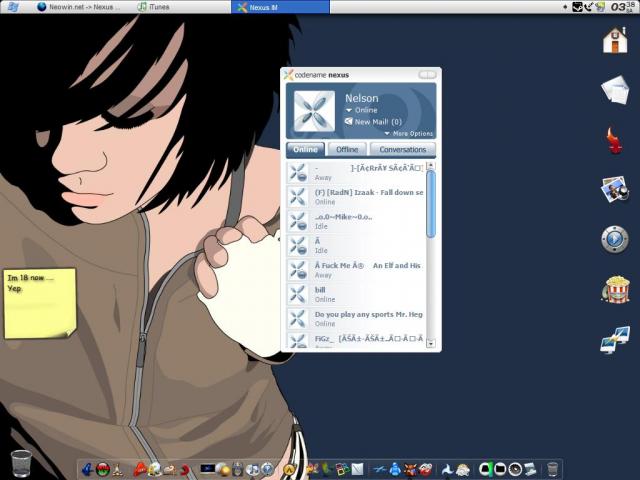Viewport: 640px width, 480px height.
Task: Click the display name Nelson
Action: [x=362, y=98]
